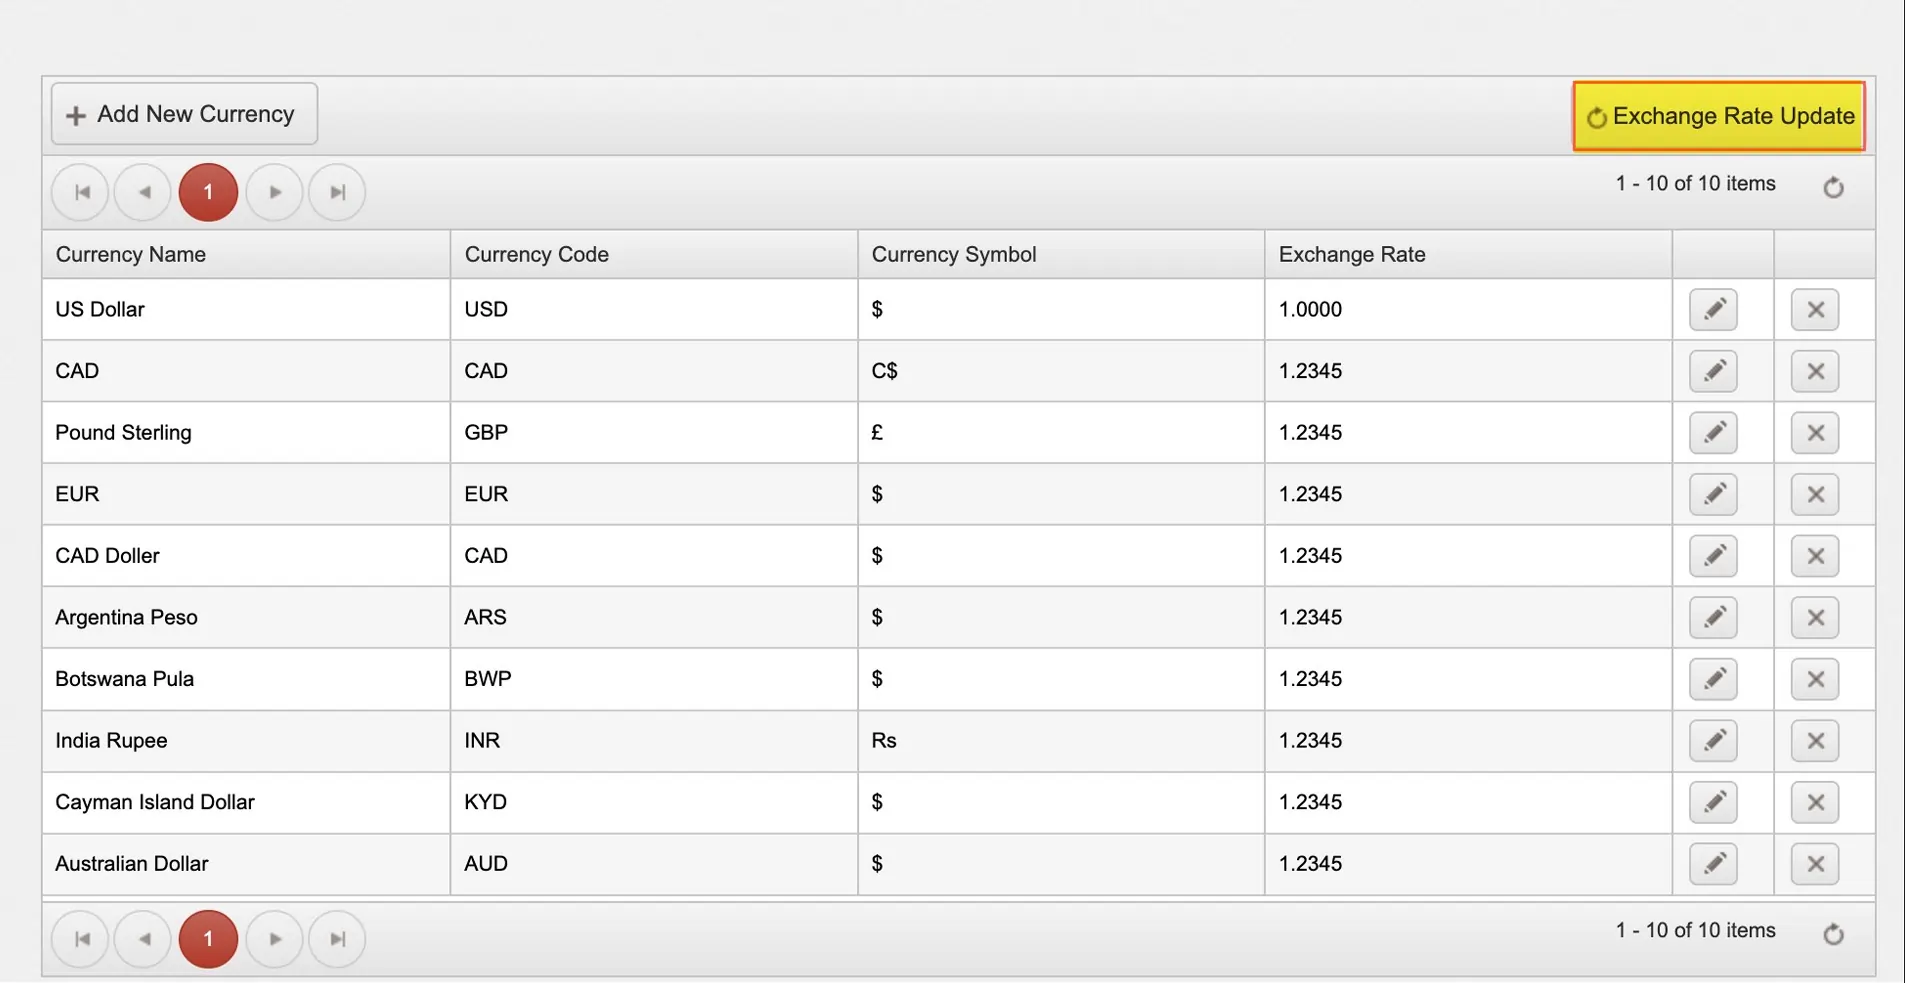Open editor for EUR row
The height and width of the screenshot is (983, 1905).
pyautogui.click(x=1713, y=494)
